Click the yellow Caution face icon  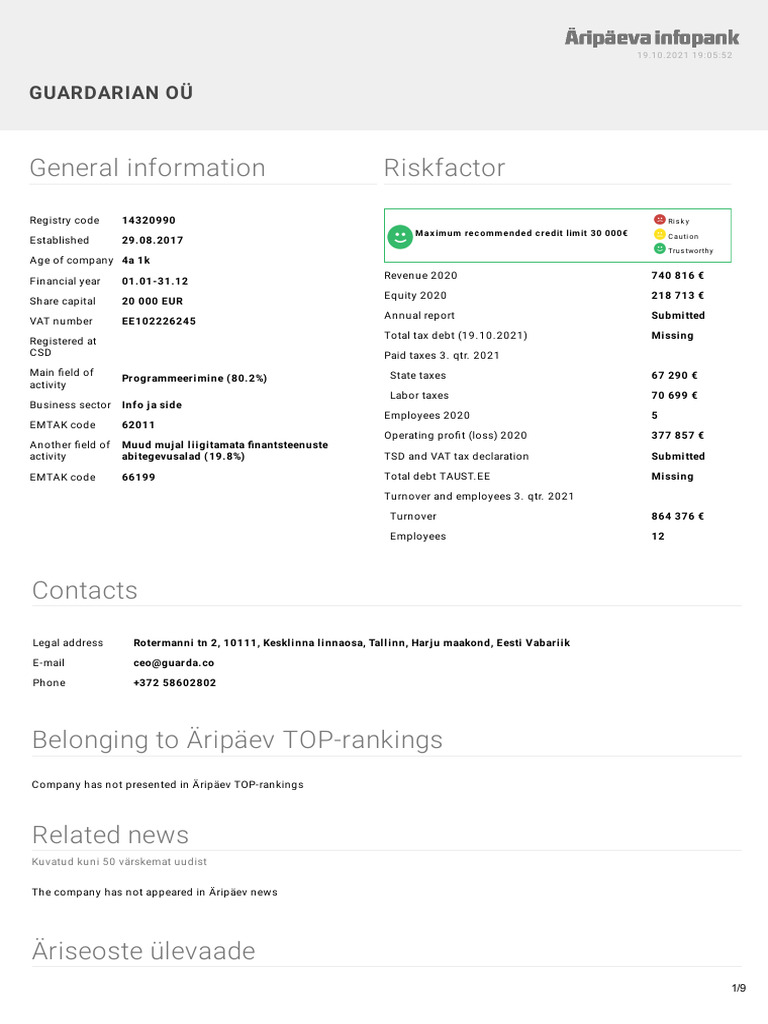660,235
